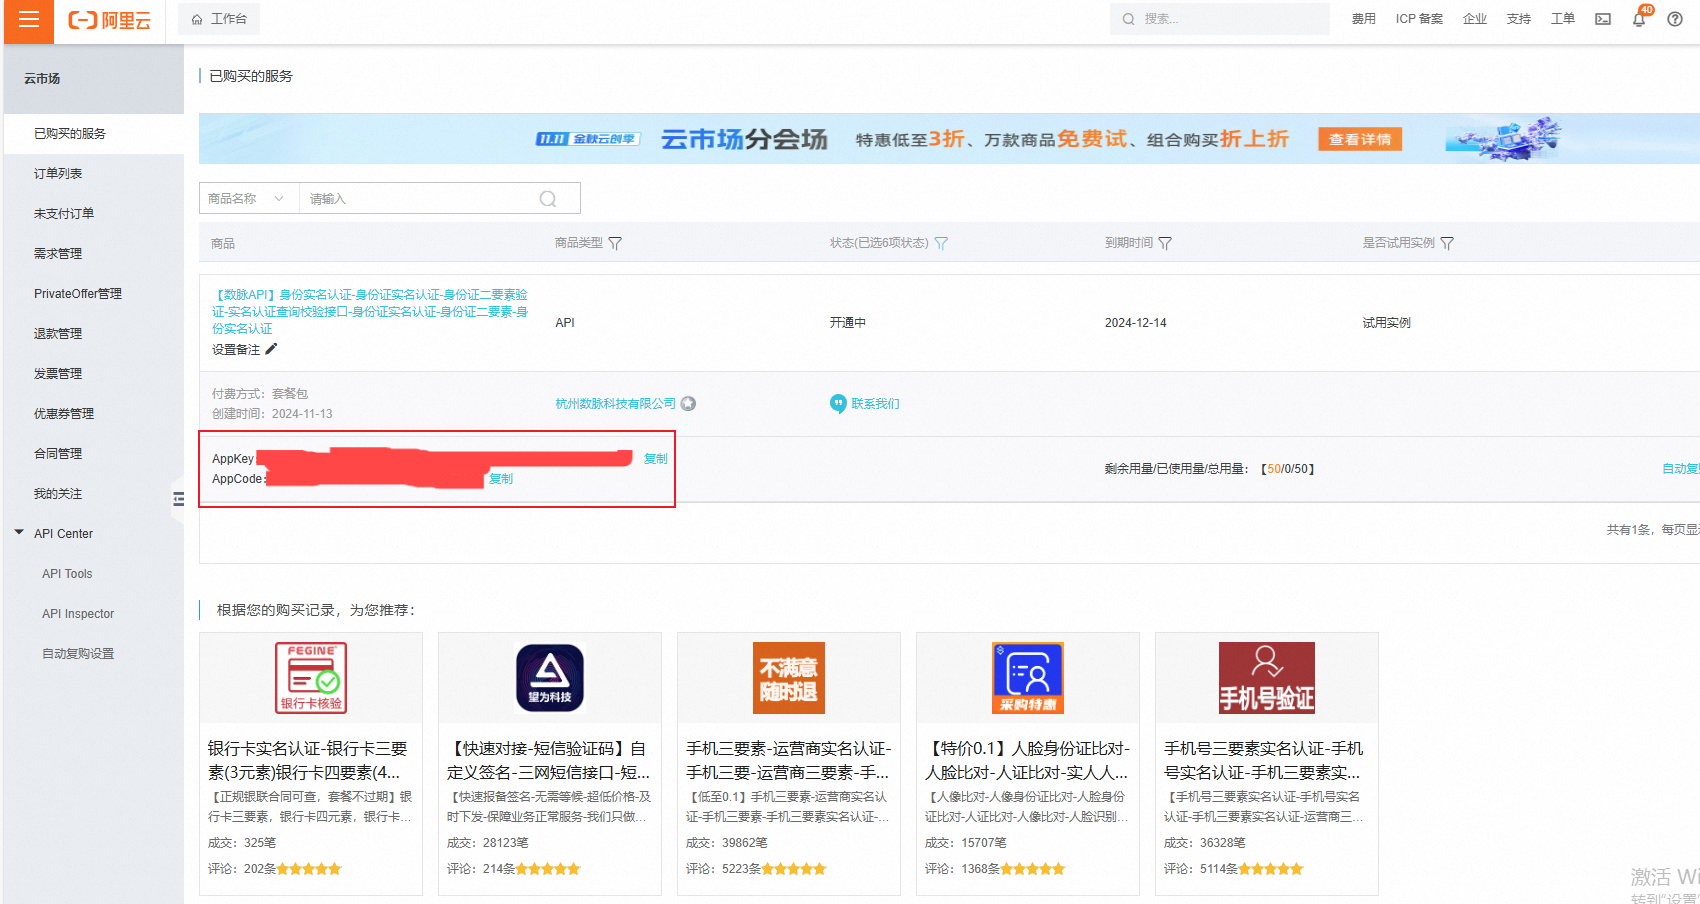Open the hamburger main menu
1700x904 pixels.
pyautogui.click(x=29, y=20)
